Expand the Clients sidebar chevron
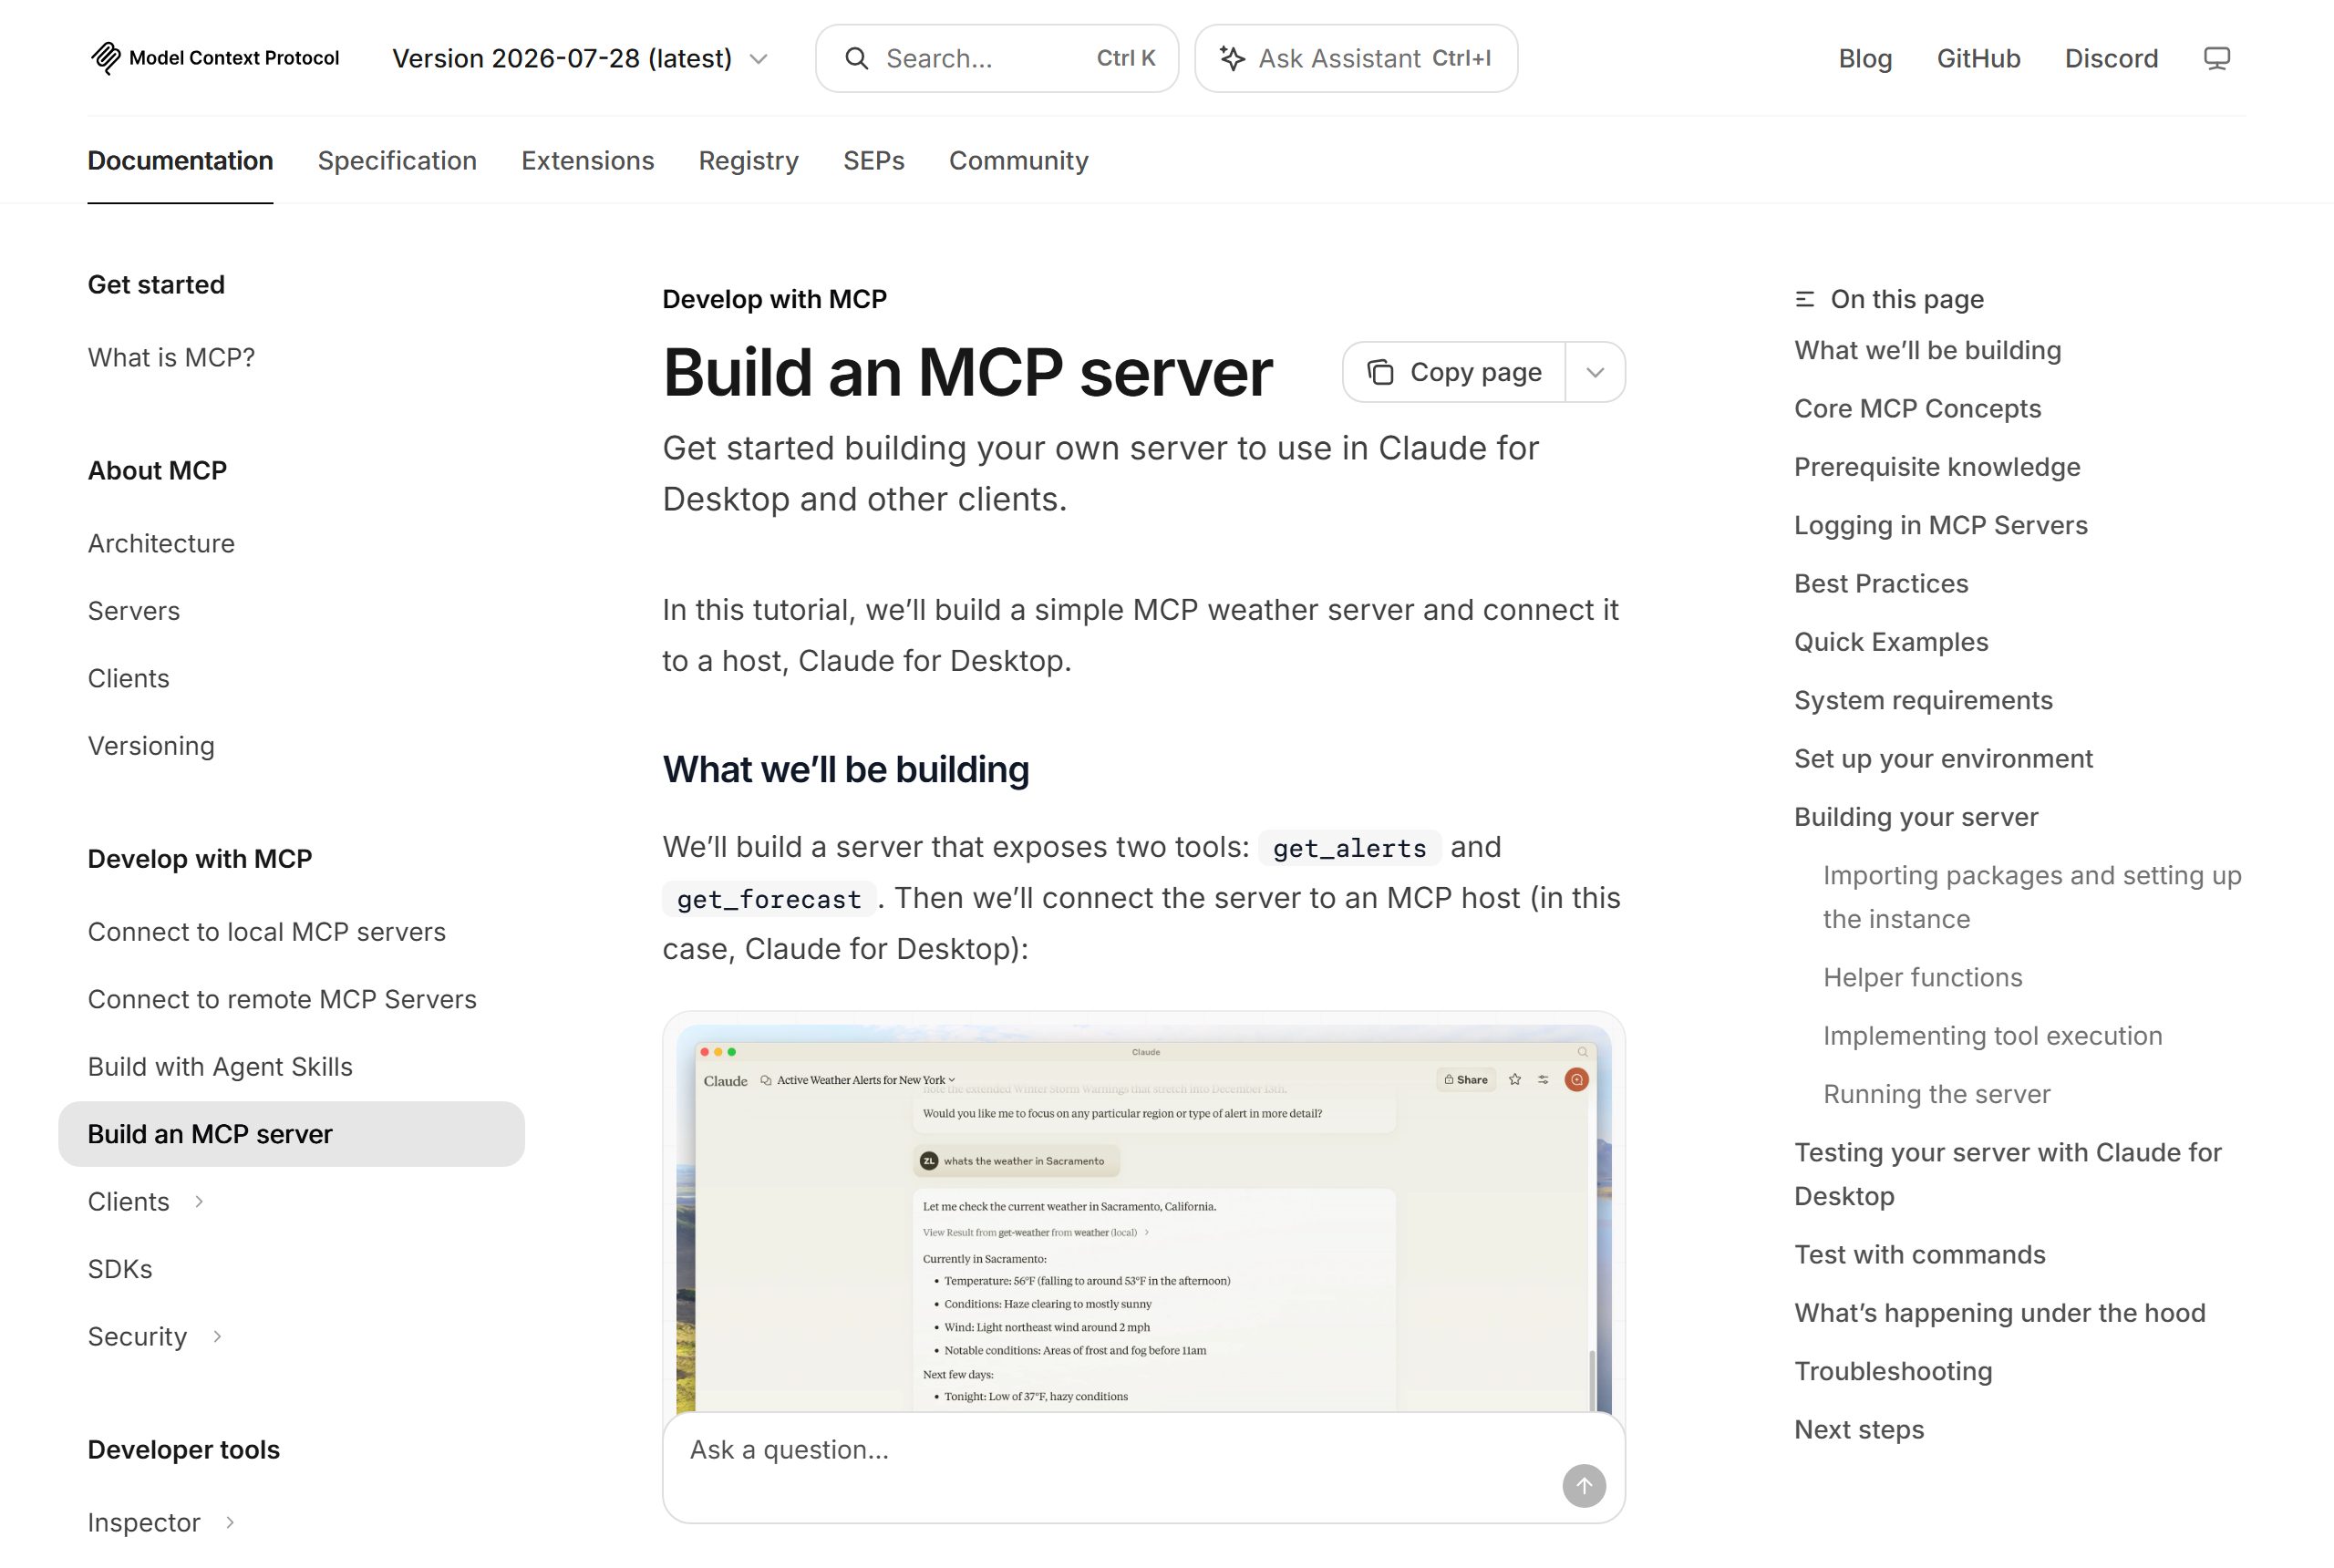2334x1568 pixels. (199, 1201)
